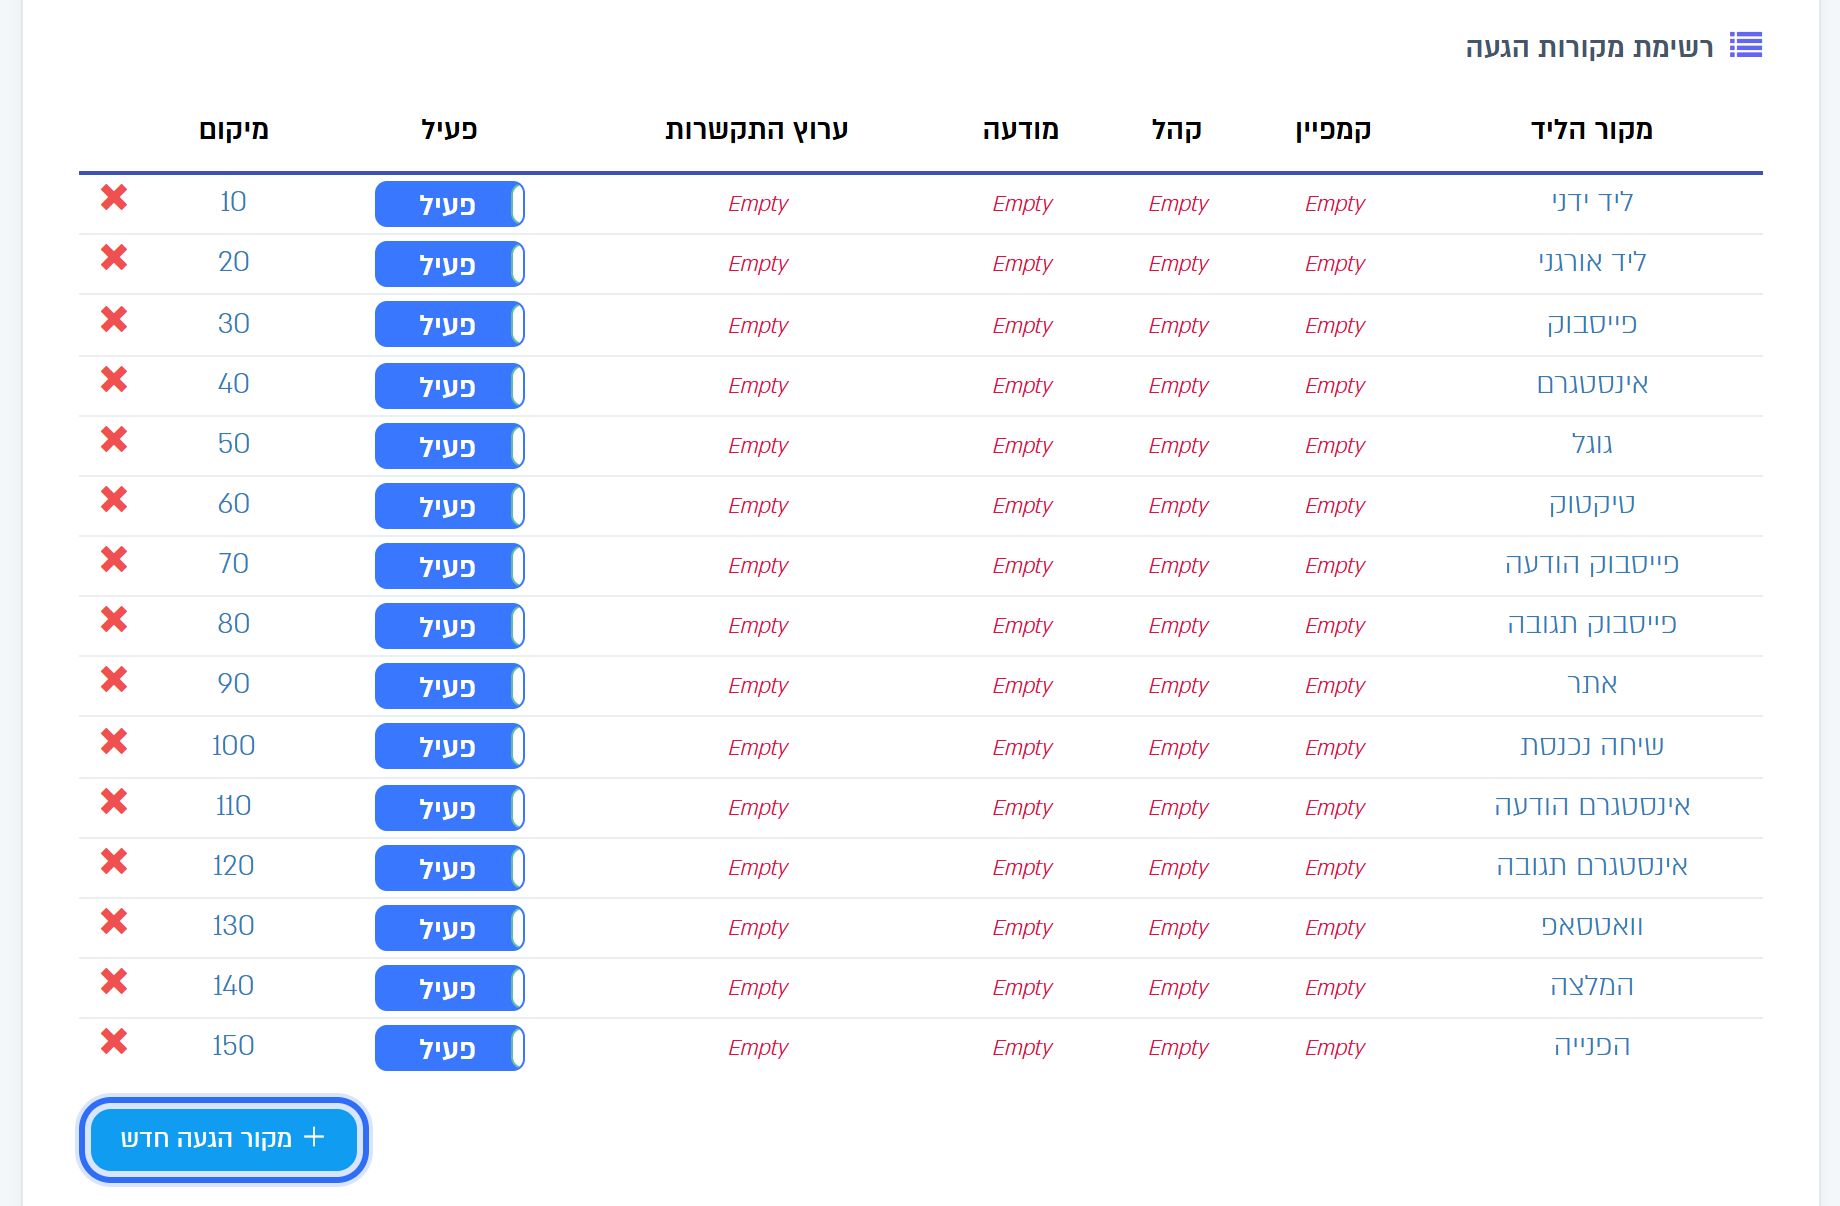Disable the וואטסאפ source פעיל toggle

tap(450, 928)
